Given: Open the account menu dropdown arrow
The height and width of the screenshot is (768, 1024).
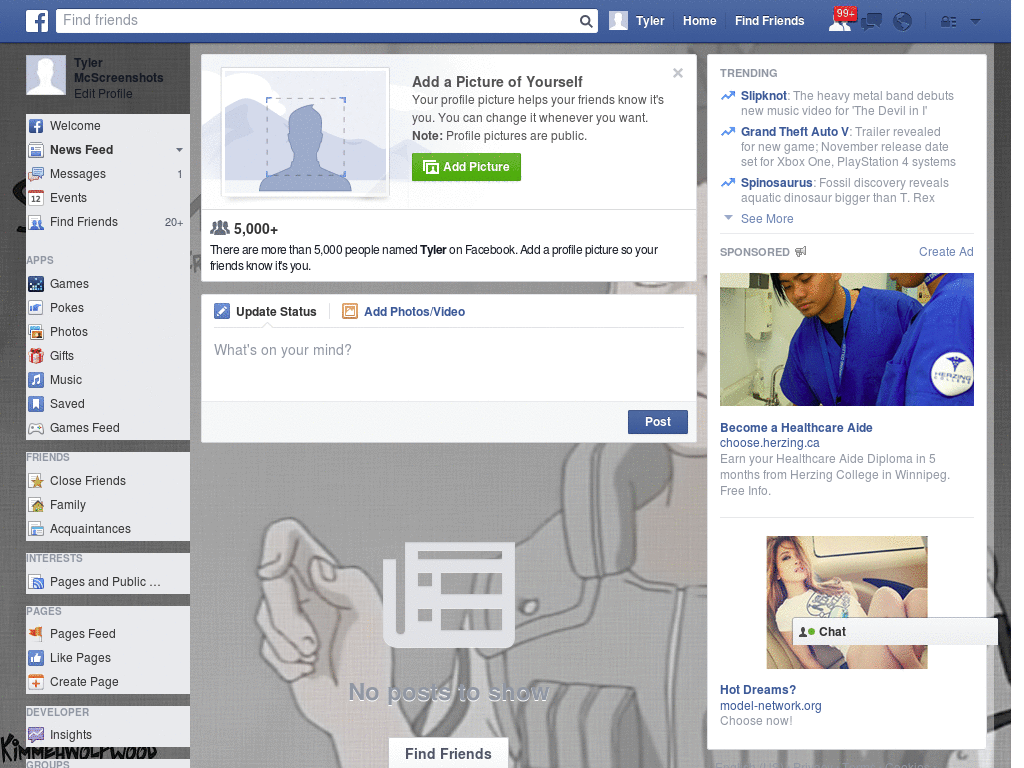Looking at the screenshot, I should (x=976, y=22).
